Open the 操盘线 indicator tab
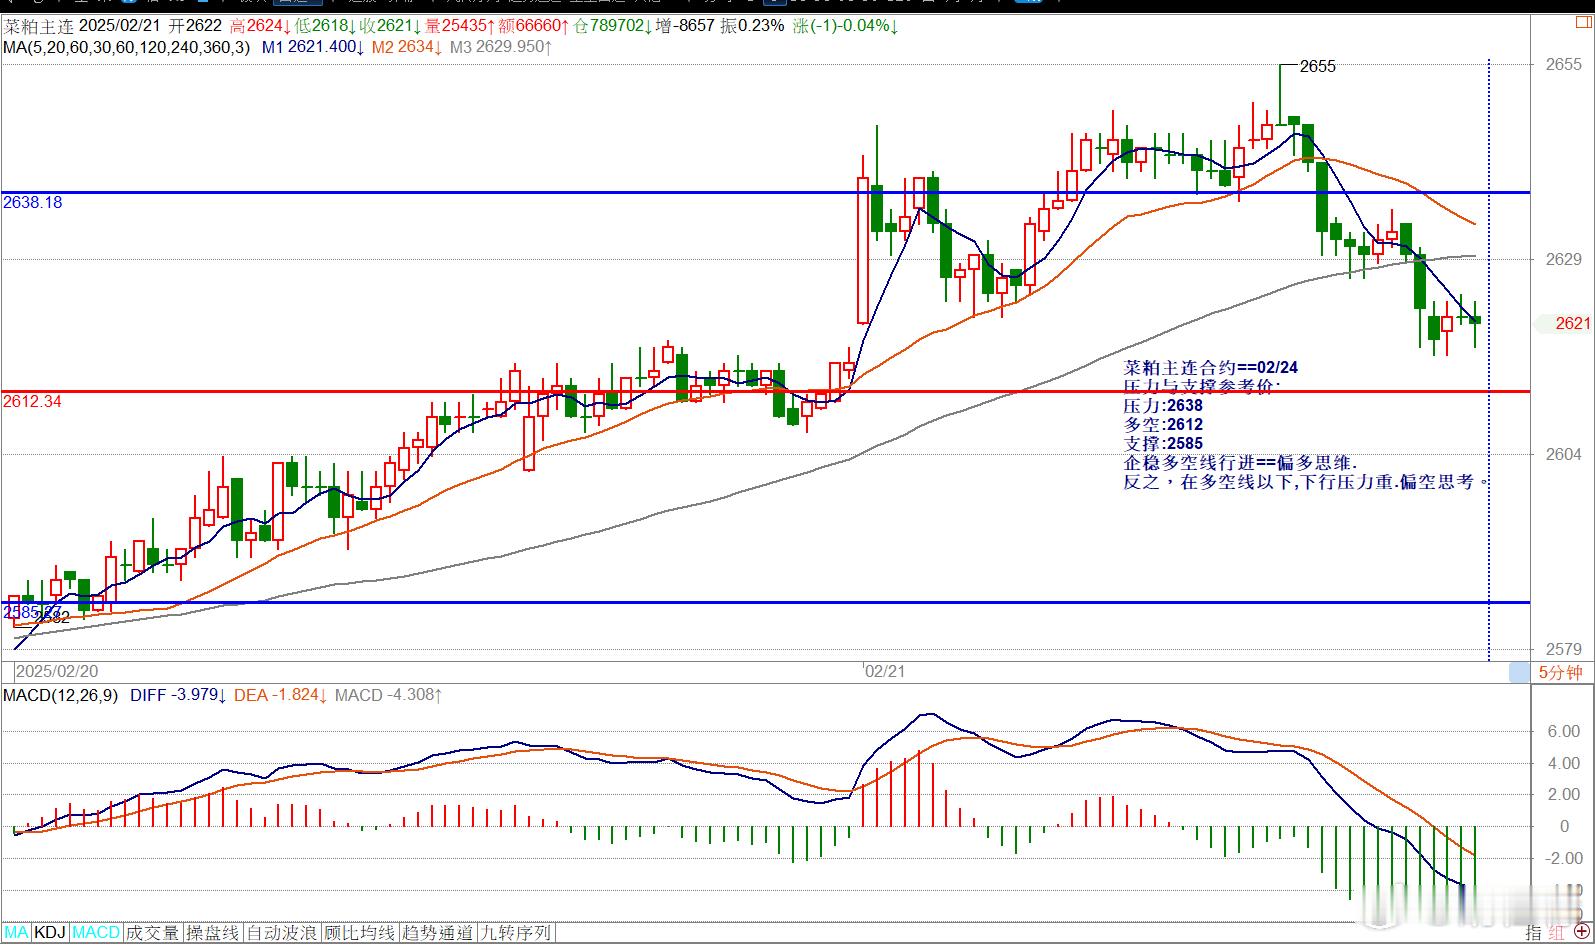The image size is (1595, 946). coord(213,933)
